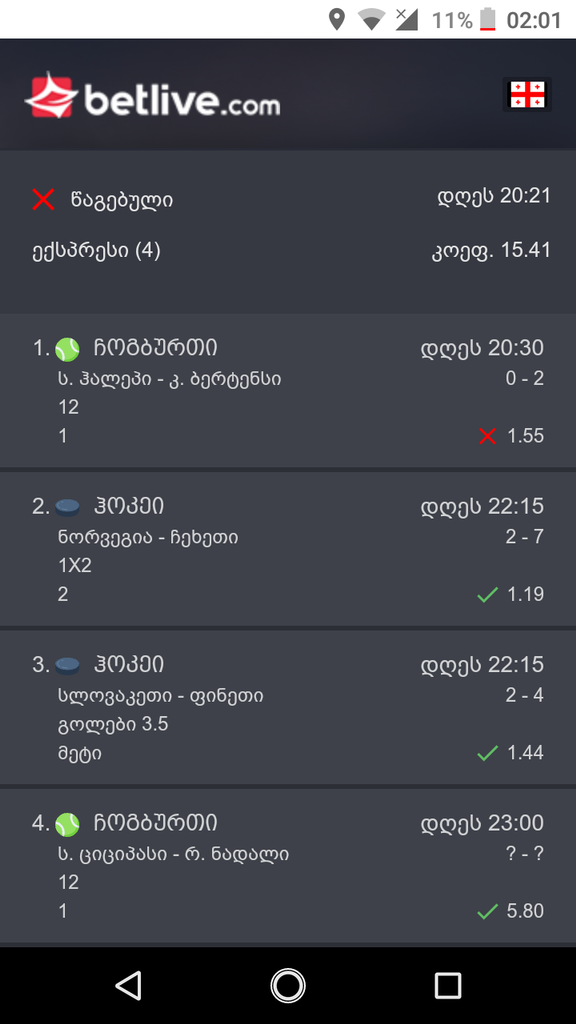Open the recent apps navigation button
The image size is (576, 1024).
pyautogui.click(x=447, y=985)
